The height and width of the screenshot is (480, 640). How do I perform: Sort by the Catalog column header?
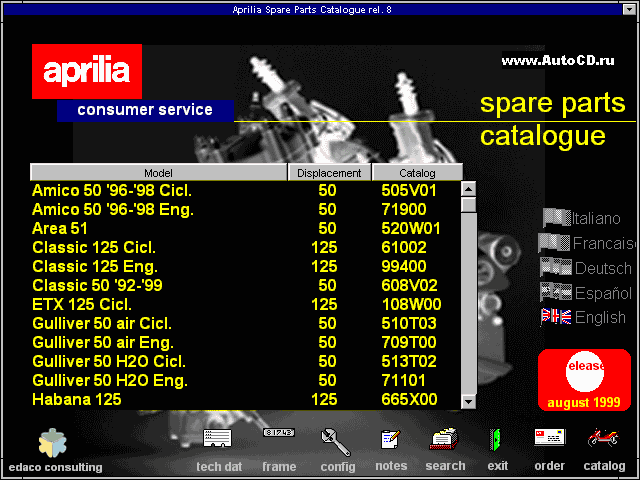pyautogui.click(x=417, y=173)
